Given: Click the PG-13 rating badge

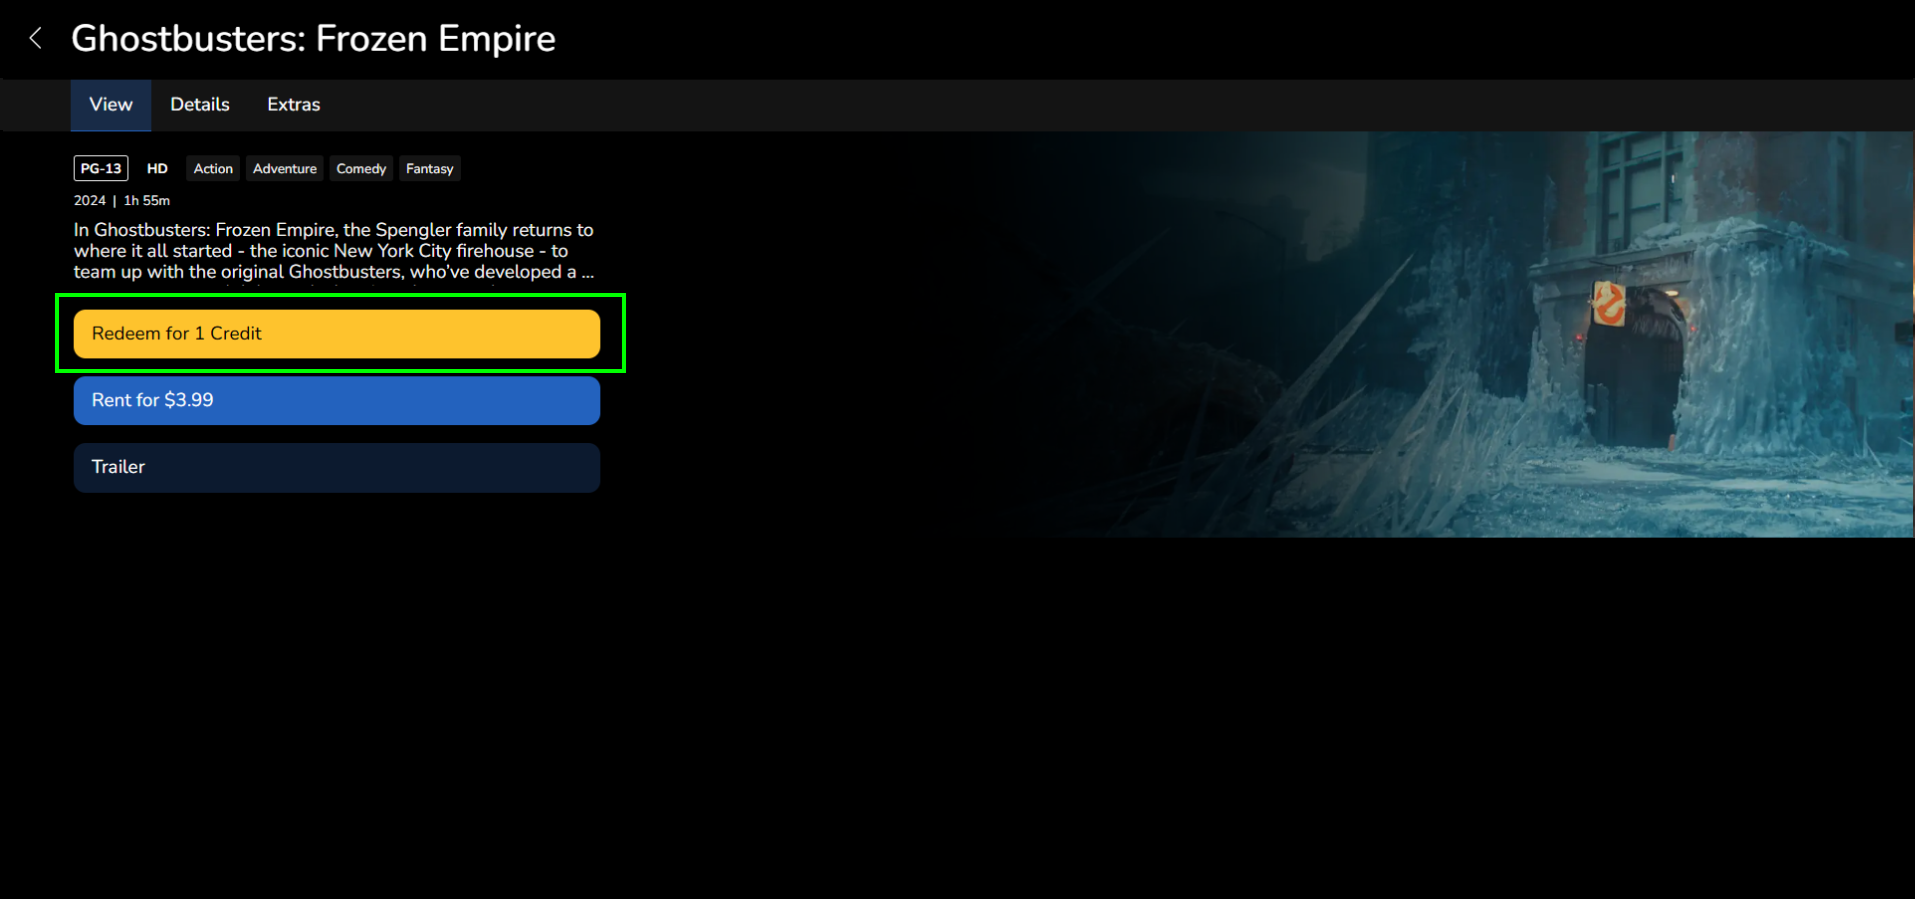Looking at the screenshot, I should (101, 168).
